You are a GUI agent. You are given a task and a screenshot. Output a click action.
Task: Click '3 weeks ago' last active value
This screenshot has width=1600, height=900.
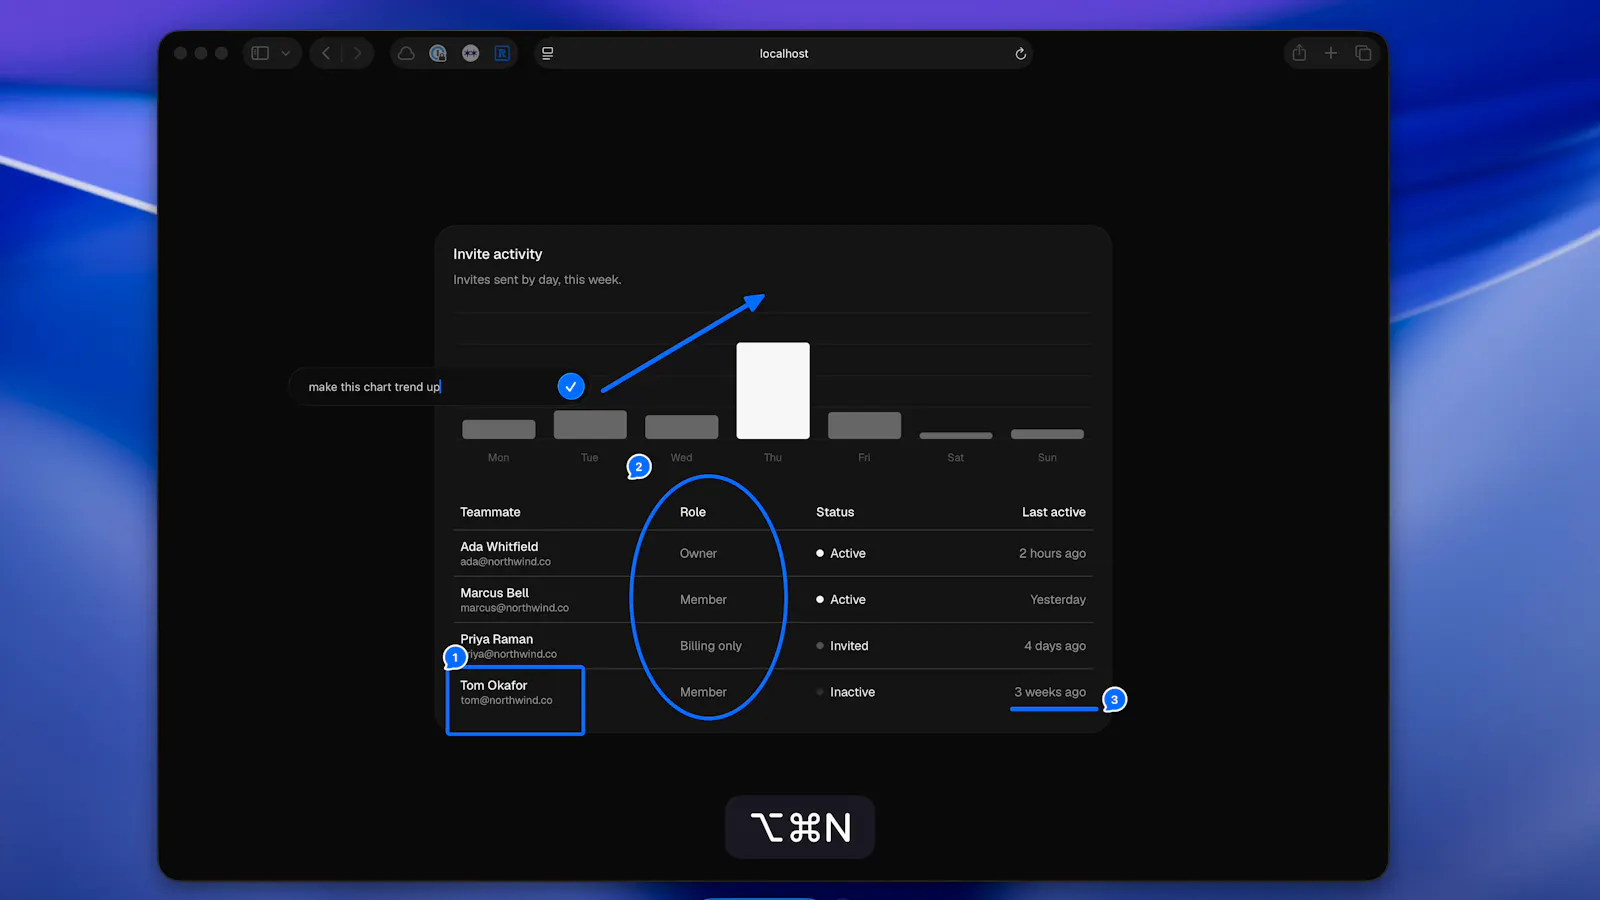click(x=1050, y=692)
